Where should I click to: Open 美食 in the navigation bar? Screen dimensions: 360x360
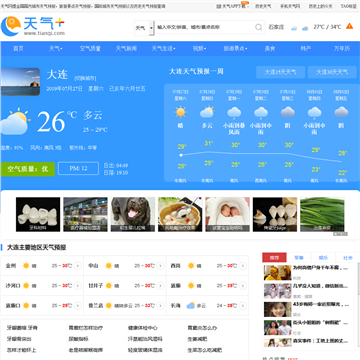[270, 49]
